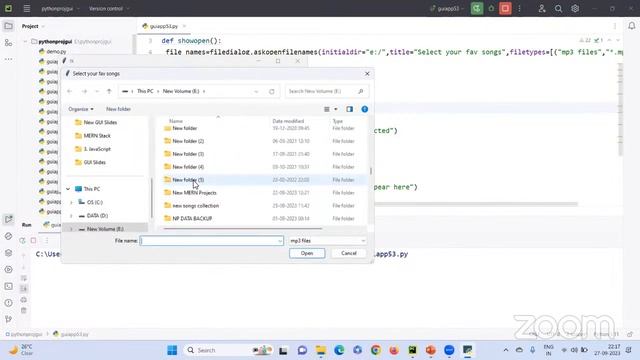The height and width of the screenshot is (360, 640).
Task: Open the Notifications bell icon
Action: click(x=631, y=26)
